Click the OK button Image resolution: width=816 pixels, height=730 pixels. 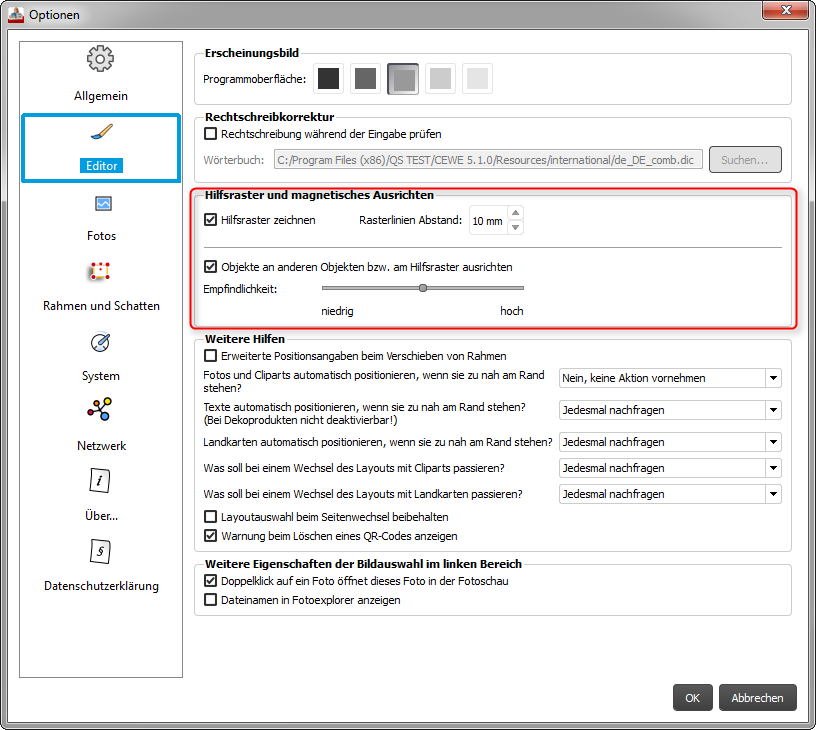click(693, 698)
